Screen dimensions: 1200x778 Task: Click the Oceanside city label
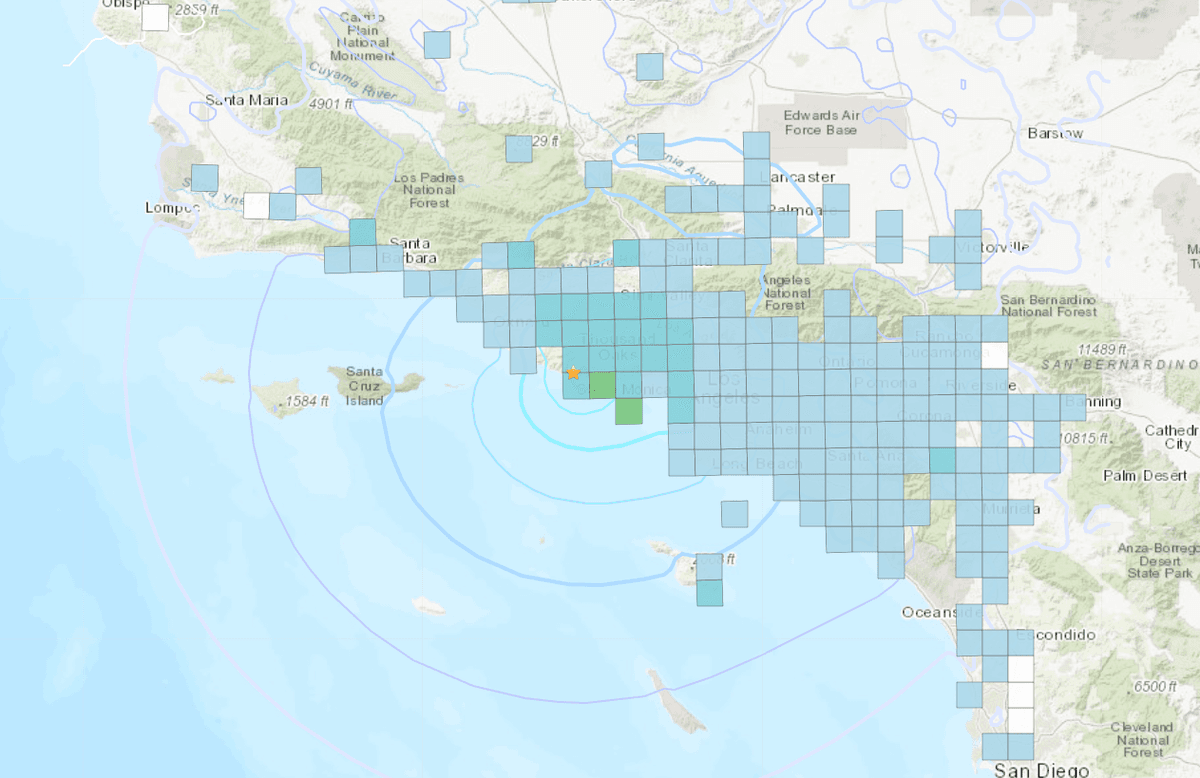point(942,612)
